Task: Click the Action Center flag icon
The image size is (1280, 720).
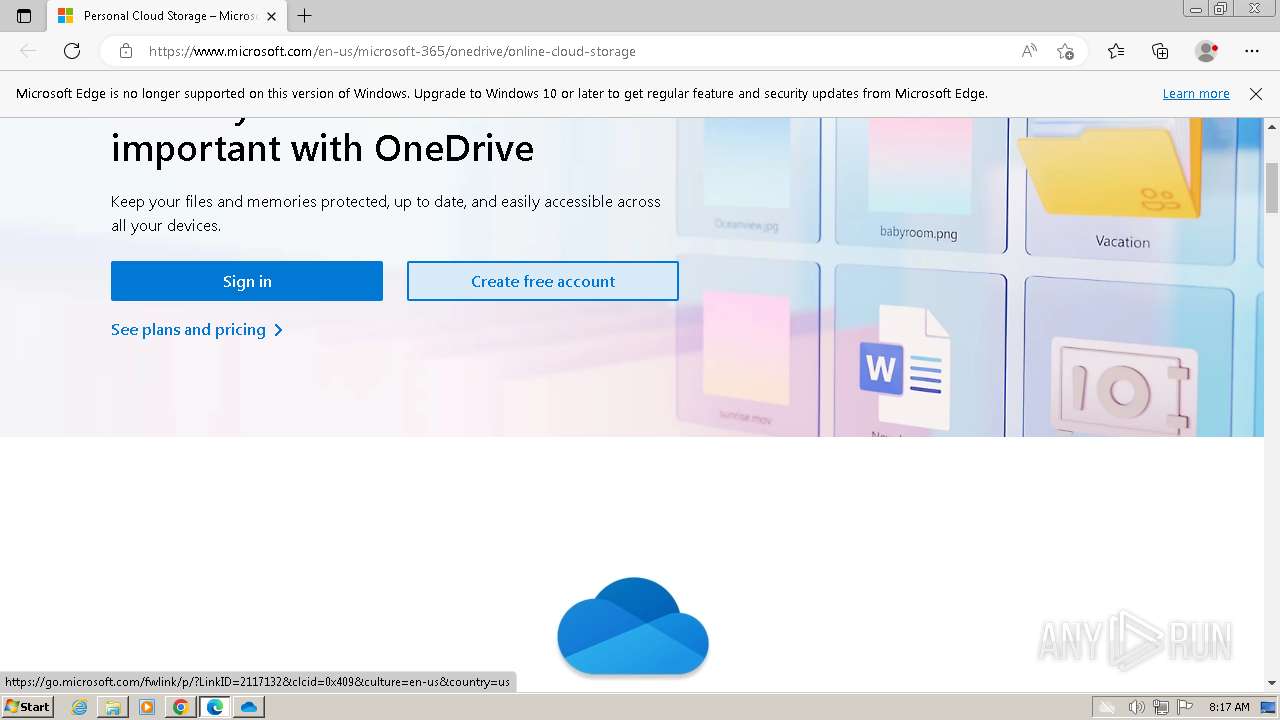Action: 1185,707
